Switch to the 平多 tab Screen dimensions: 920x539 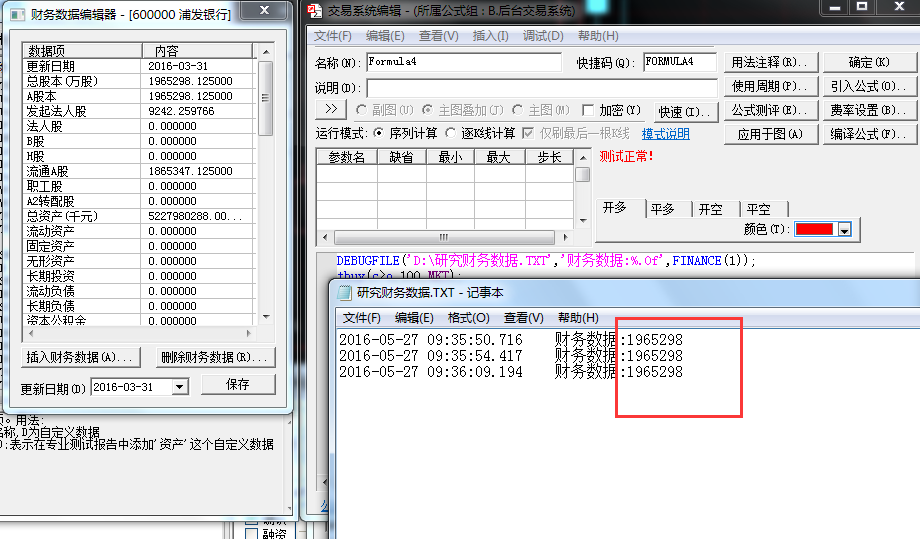[662, 209]
